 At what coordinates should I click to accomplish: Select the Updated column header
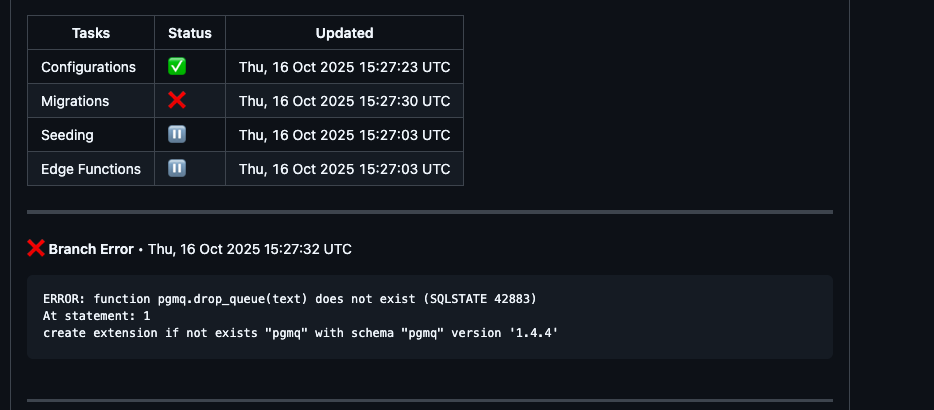[344, 33]
